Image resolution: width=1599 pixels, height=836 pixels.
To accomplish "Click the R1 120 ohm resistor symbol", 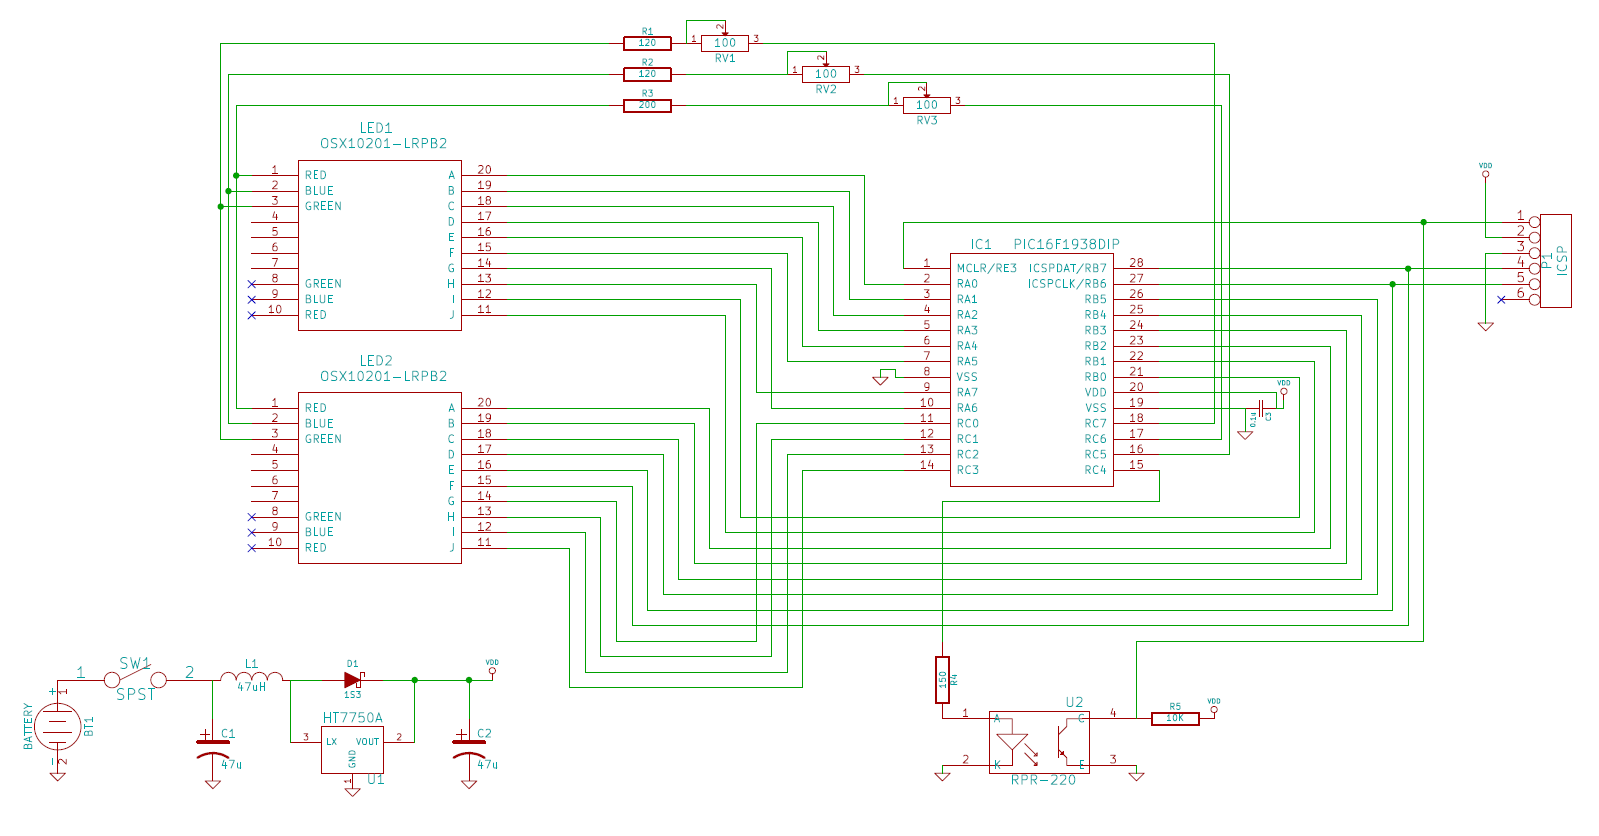I will pos(647,43).
